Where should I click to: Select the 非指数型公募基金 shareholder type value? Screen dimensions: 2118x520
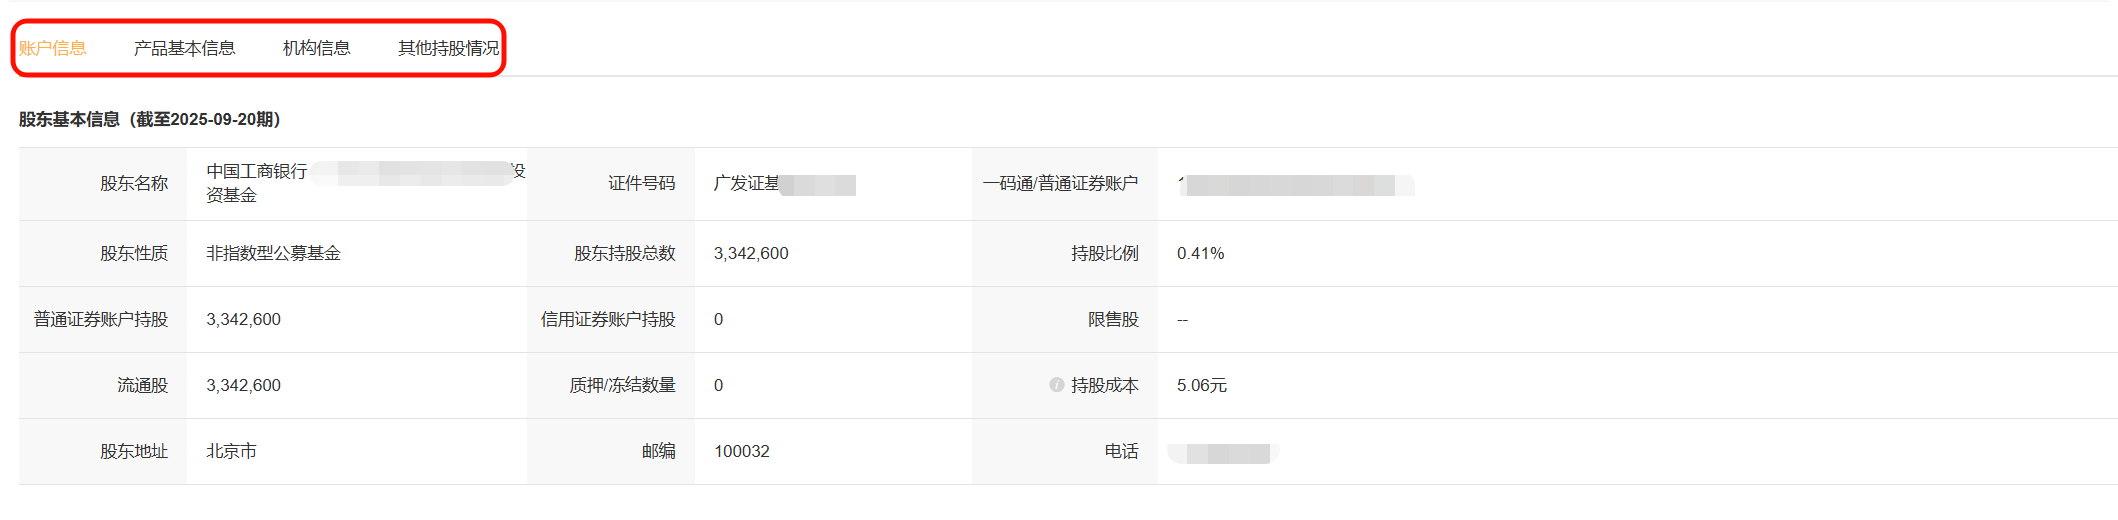pyautogui.click(x=273, y=253)
